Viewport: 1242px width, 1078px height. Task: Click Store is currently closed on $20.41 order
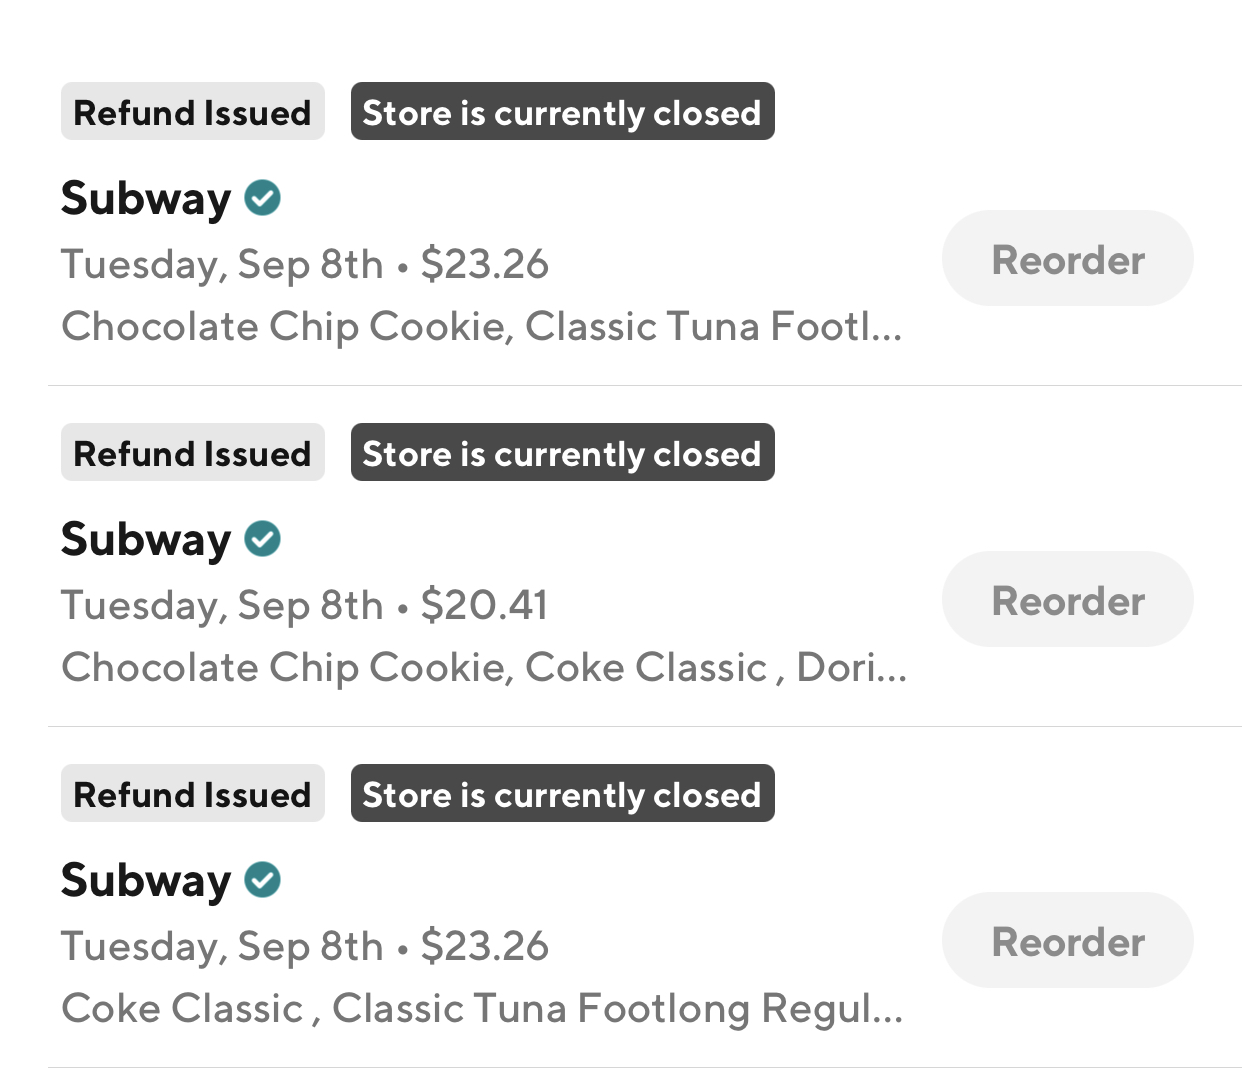pos(562,453)
